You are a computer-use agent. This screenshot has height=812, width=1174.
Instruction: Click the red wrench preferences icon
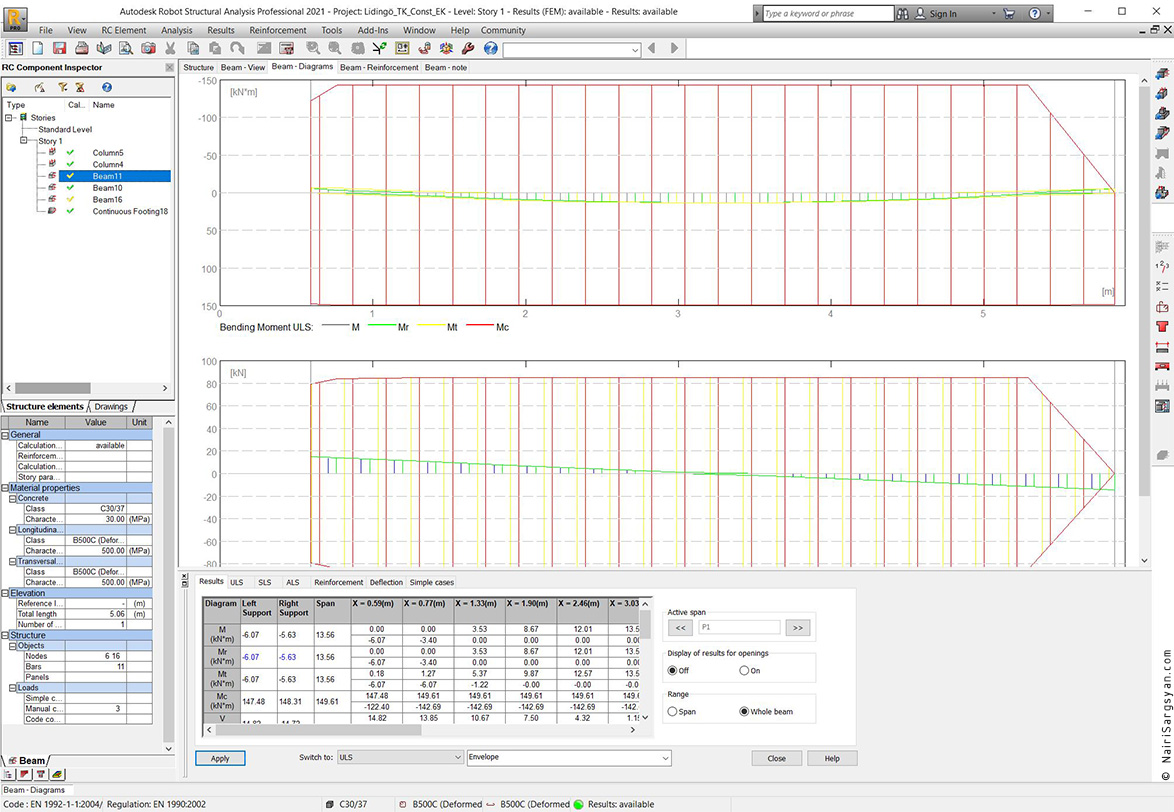(468, 48)
